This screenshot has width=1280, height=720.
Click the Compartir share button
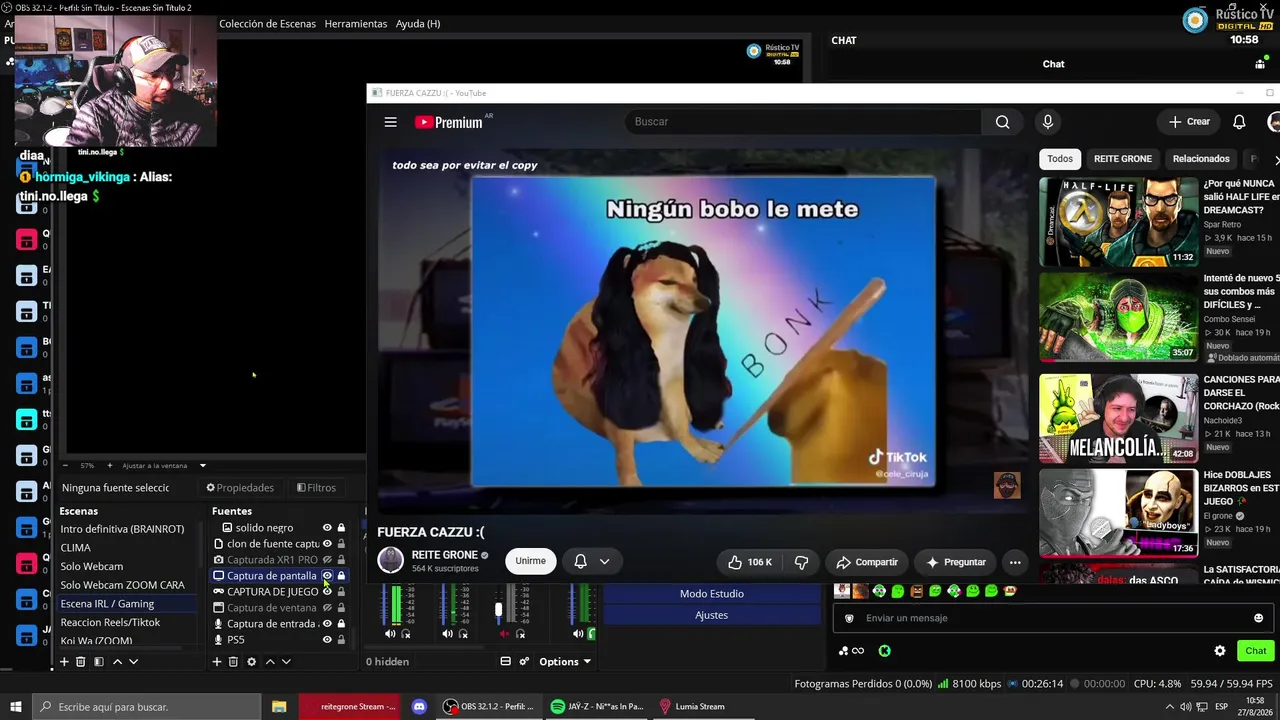[867, 562]
